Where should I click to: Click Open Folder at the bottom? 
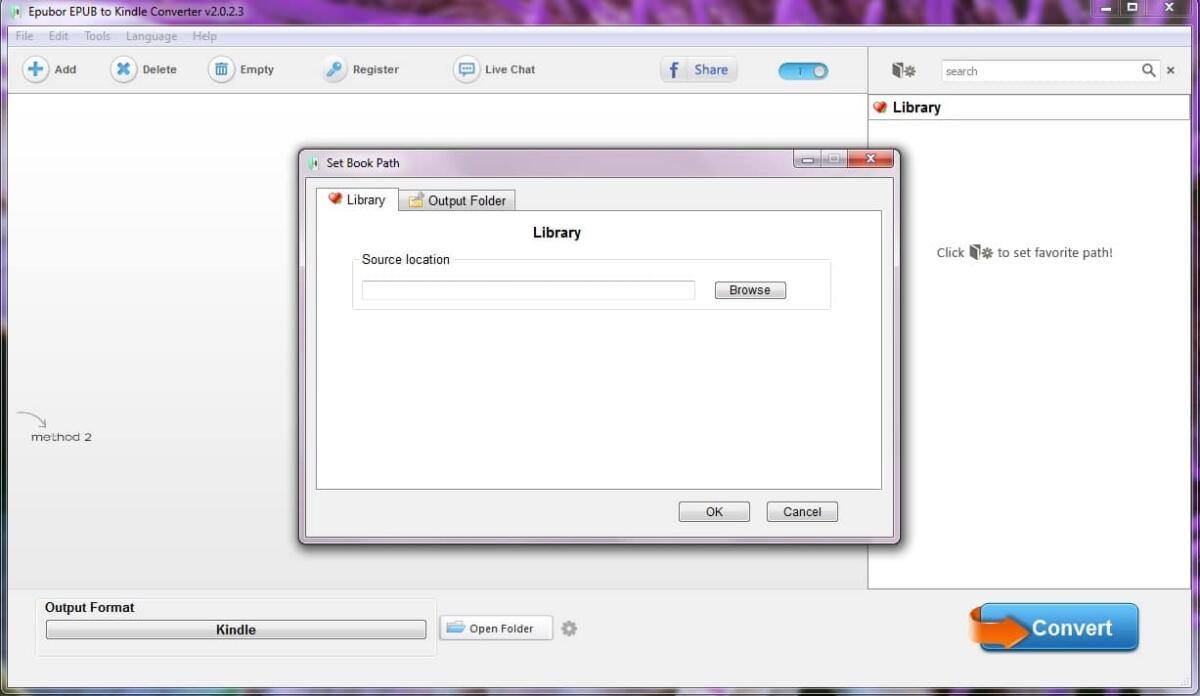coord(496,628)
